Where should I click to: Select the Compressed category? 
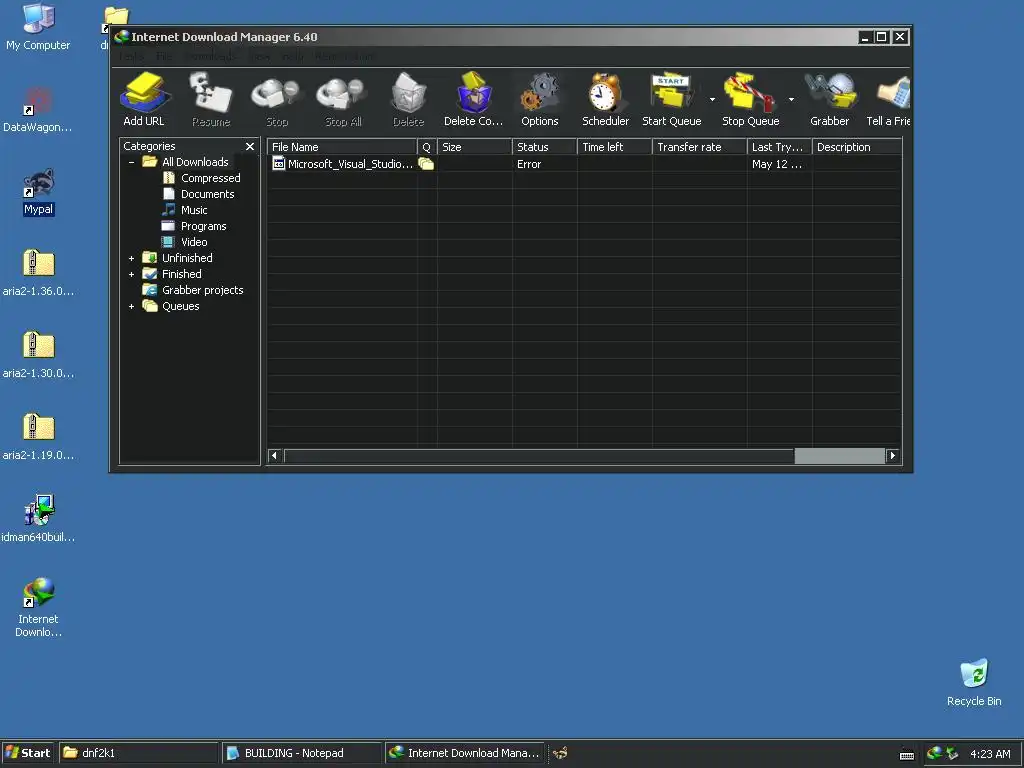tap(210, 178)
